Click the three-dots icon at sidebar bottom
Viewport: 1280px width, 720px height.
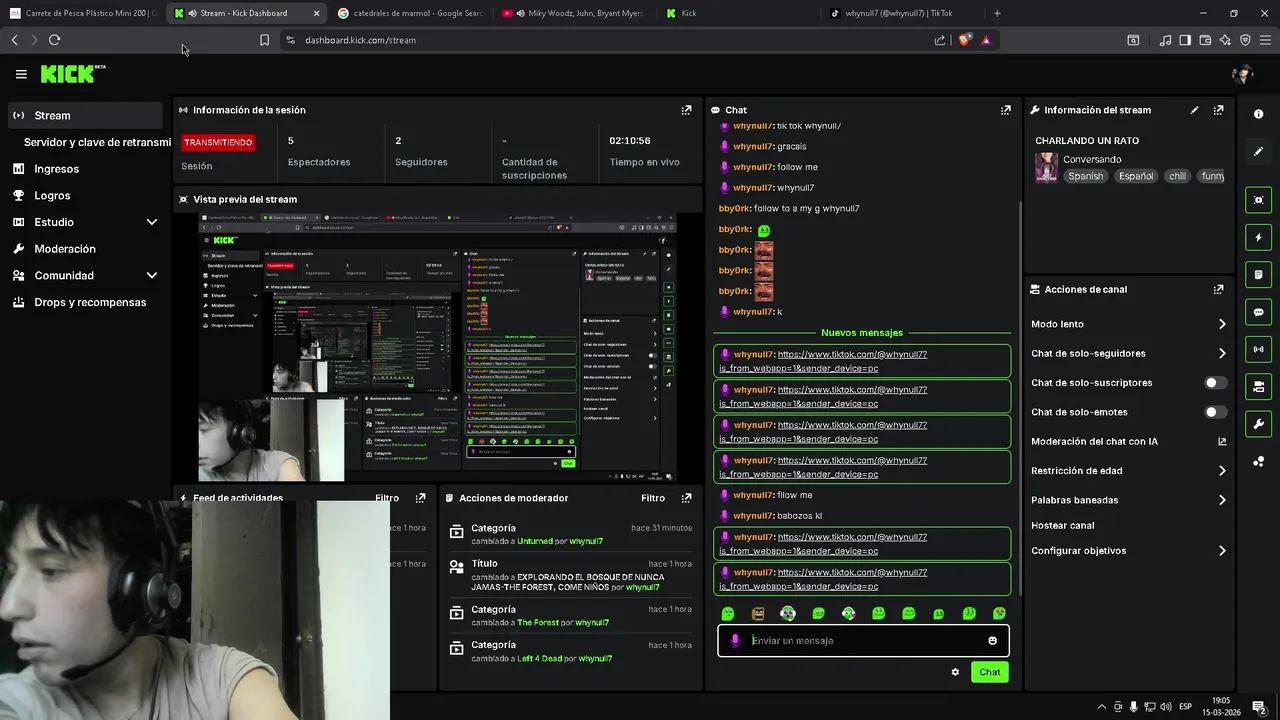coord(1258,461)
